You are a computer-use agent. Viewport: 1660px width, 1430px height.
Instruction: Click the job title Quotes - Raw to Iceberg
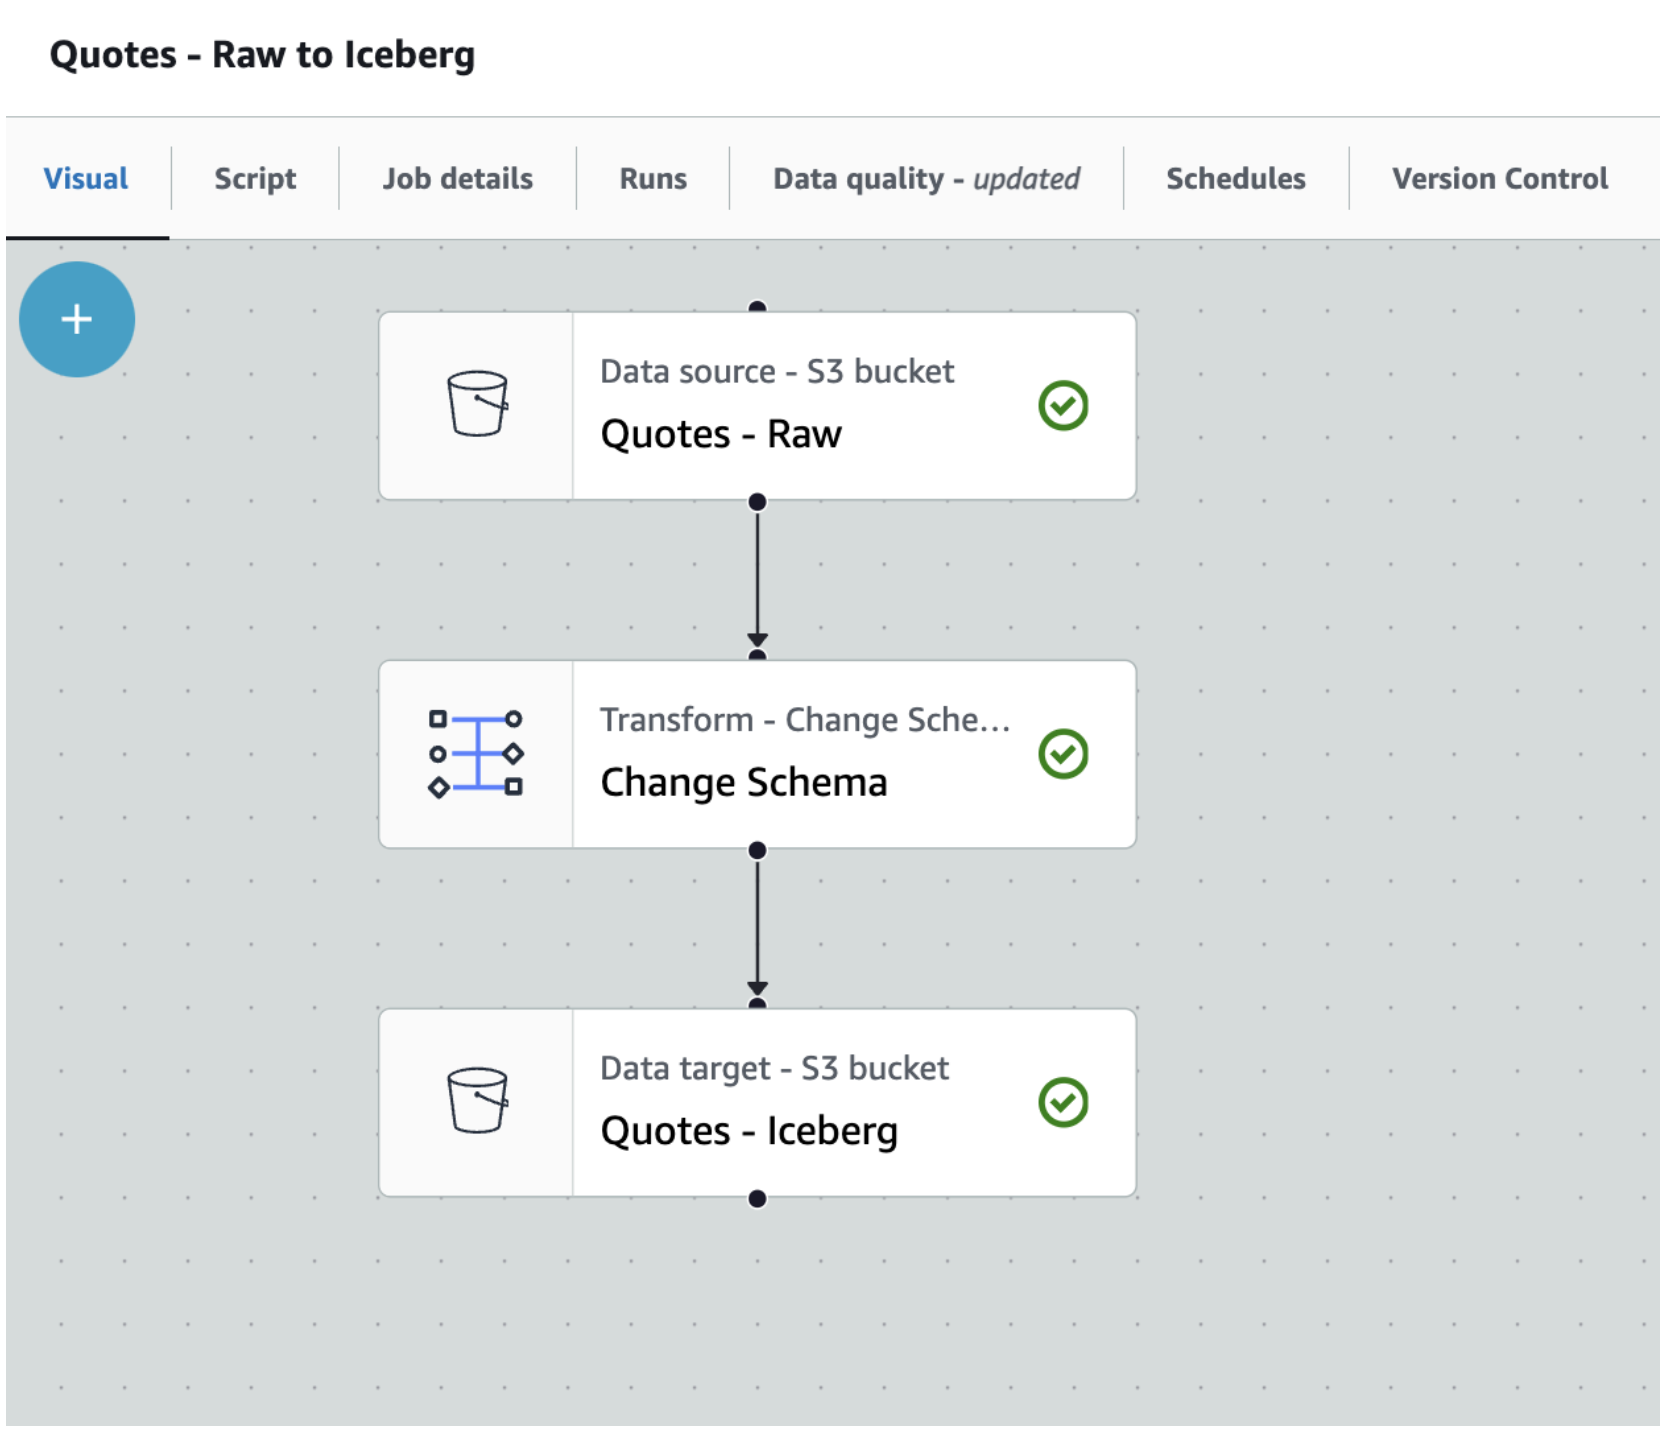click(262, 55)
